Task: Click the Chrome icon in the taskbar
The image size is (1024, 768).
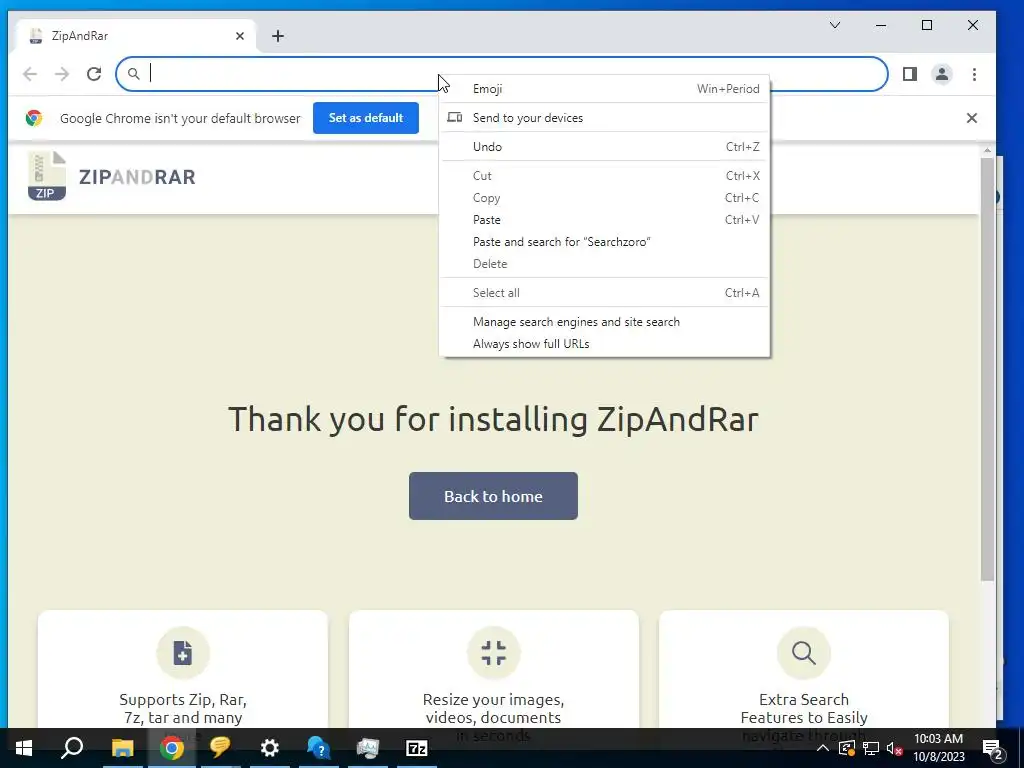Action: click(x=172, y=748)
